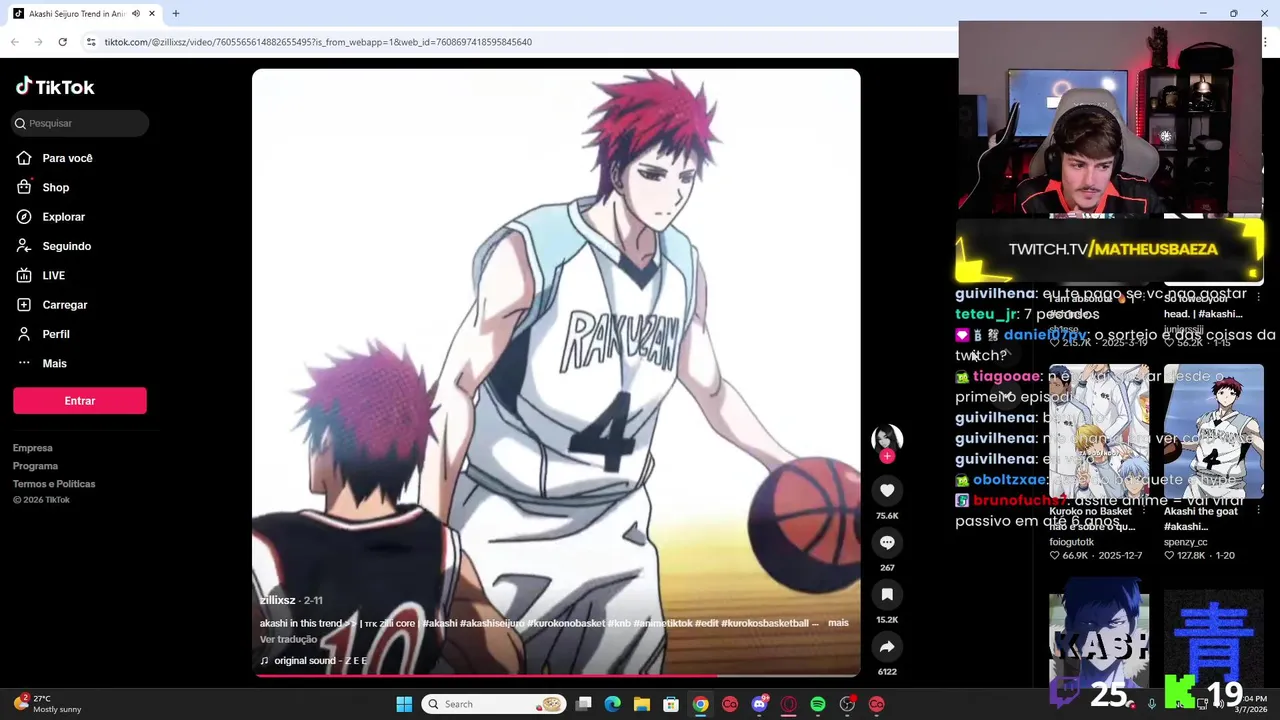Screen dimensions: 1280x720
Task: Open options for Akashi the goat video
Action: point(1258,512)
